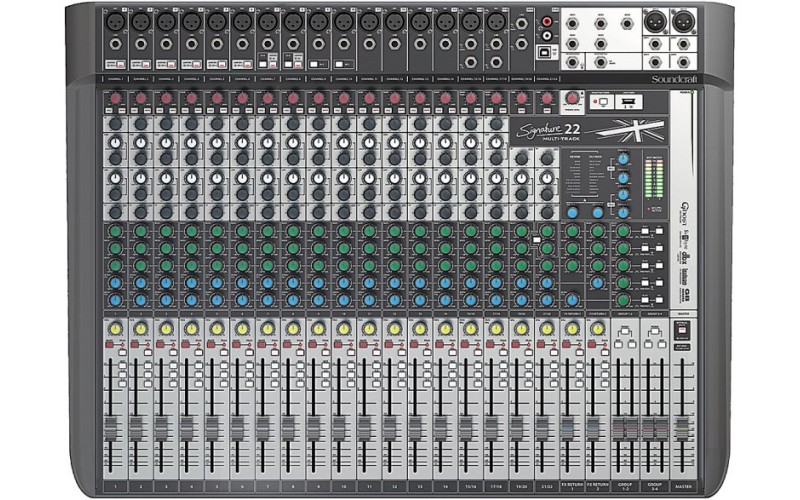Viewport: 800px width, 500px height.
Task: Turn the red gain knob on channel 15/16
Action: click(471, 97)
